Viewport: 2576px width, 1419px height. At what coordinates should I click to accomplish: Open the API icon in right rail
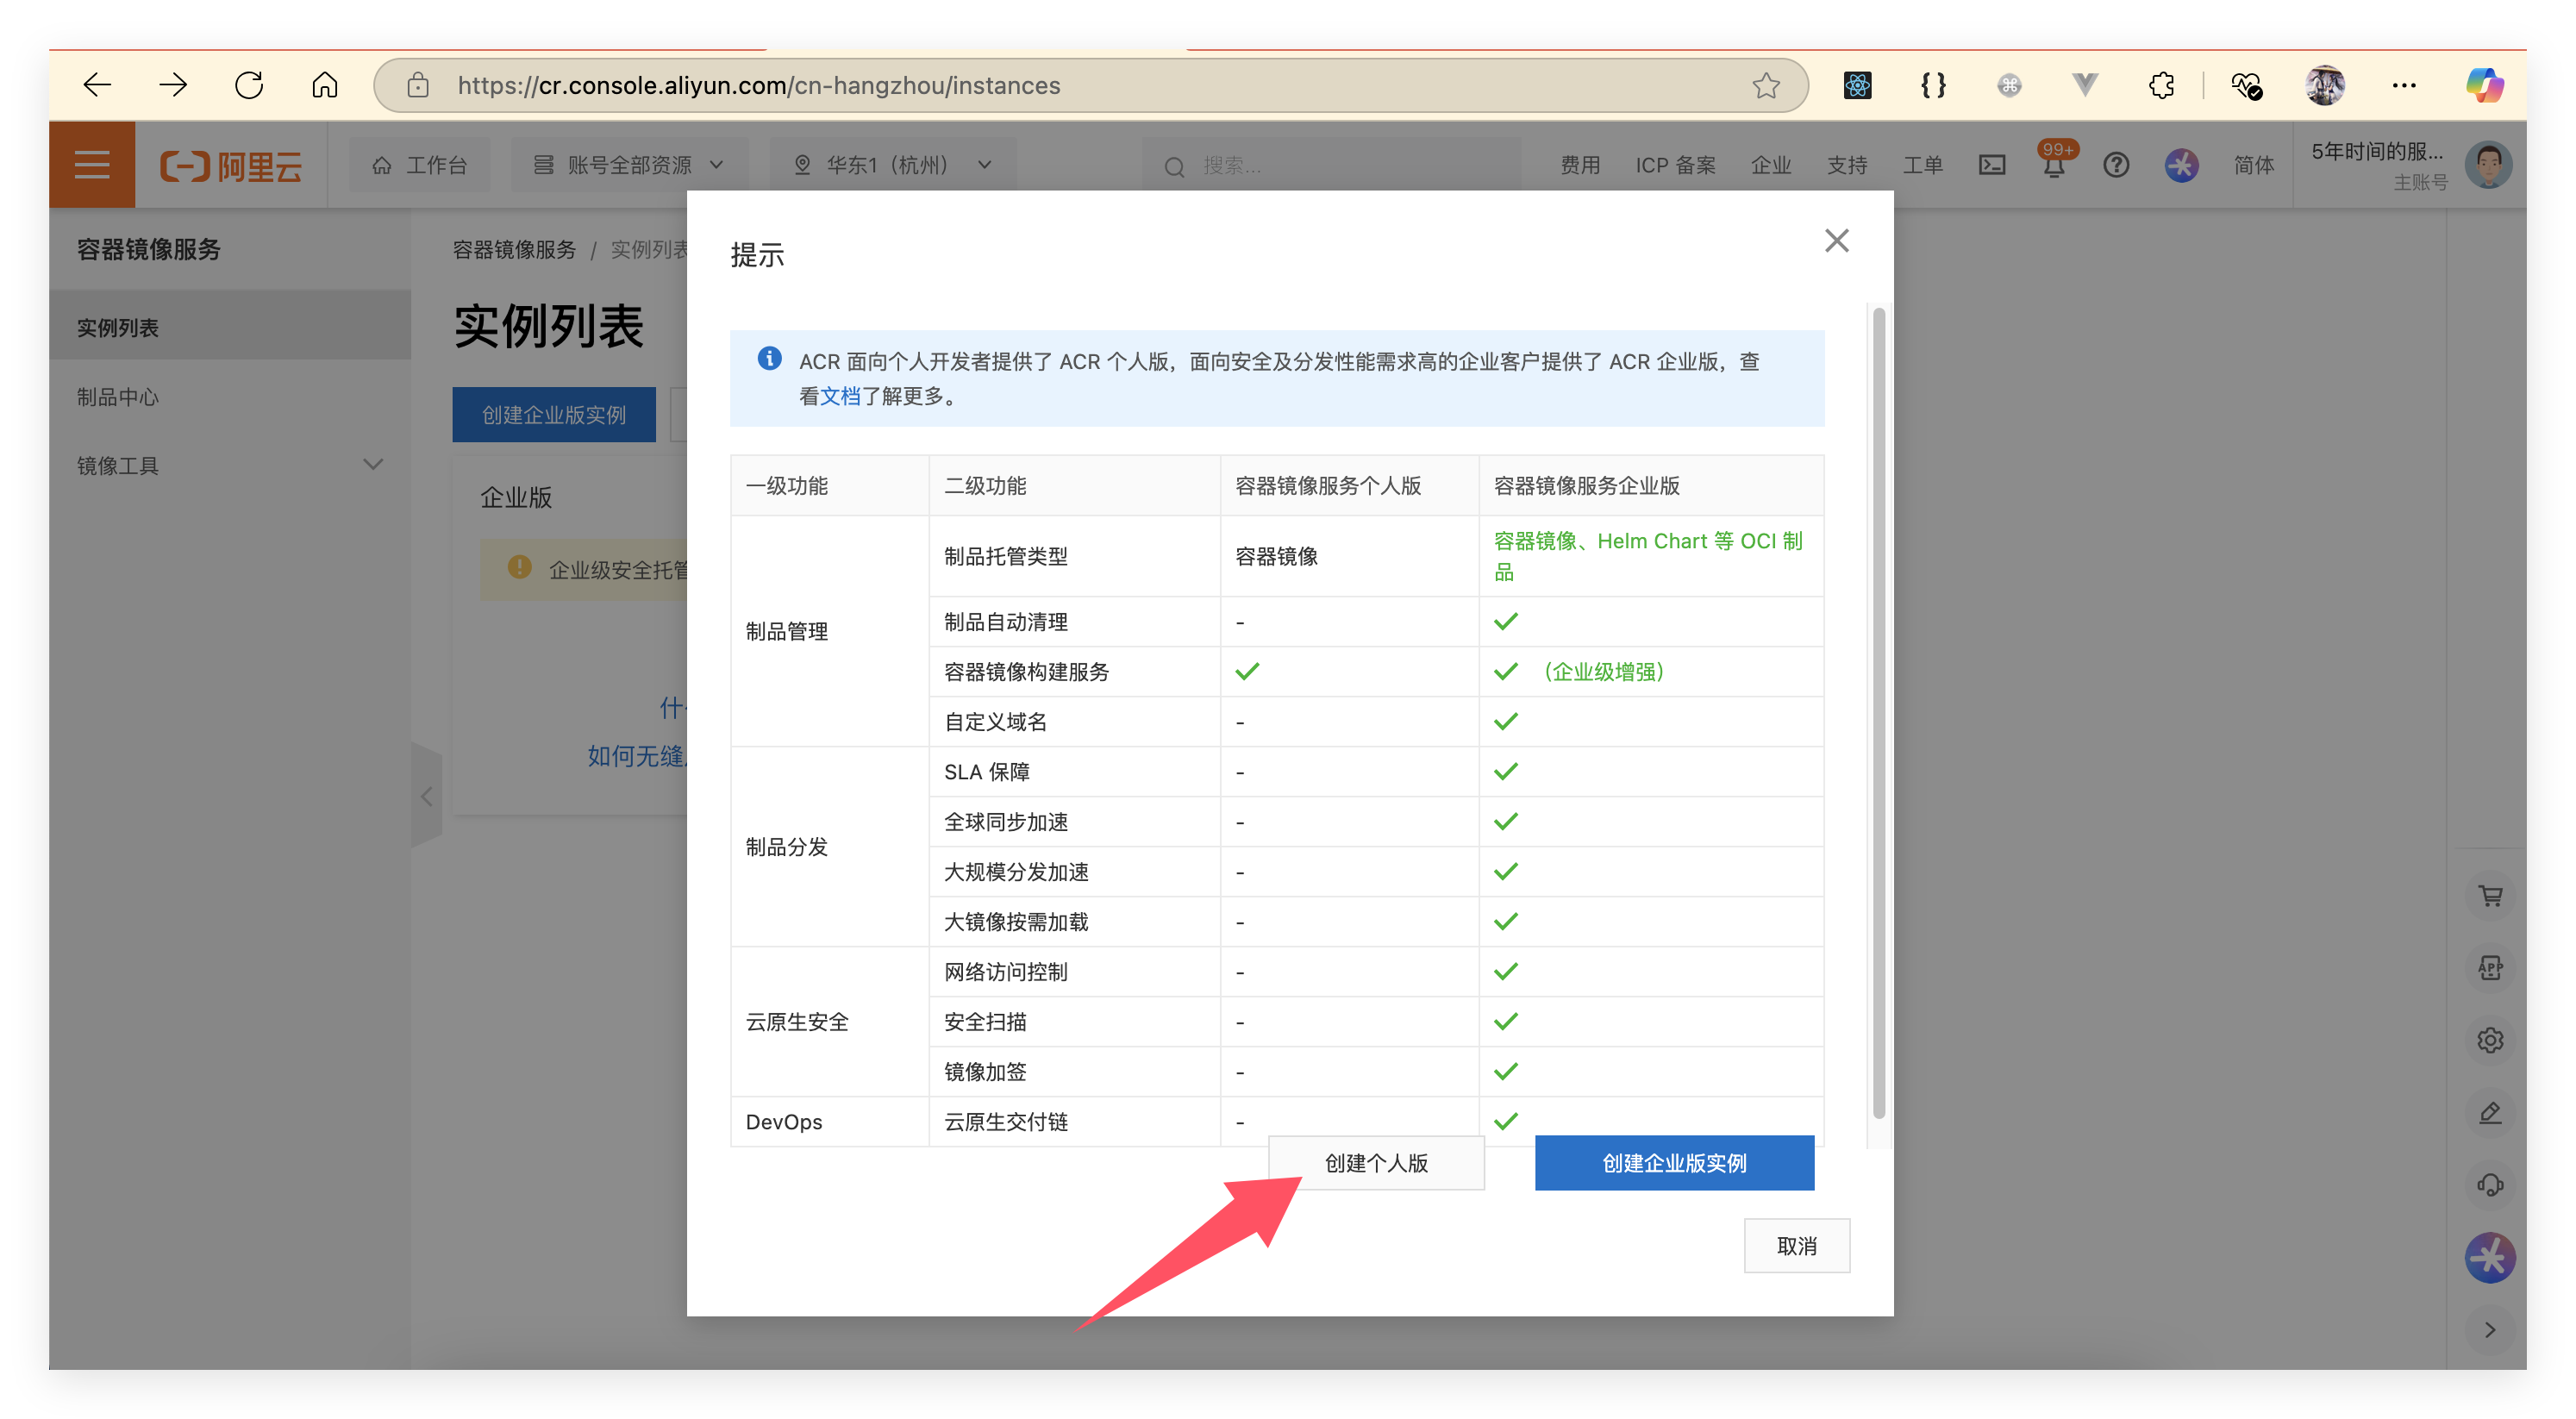tap(2490, 968)
